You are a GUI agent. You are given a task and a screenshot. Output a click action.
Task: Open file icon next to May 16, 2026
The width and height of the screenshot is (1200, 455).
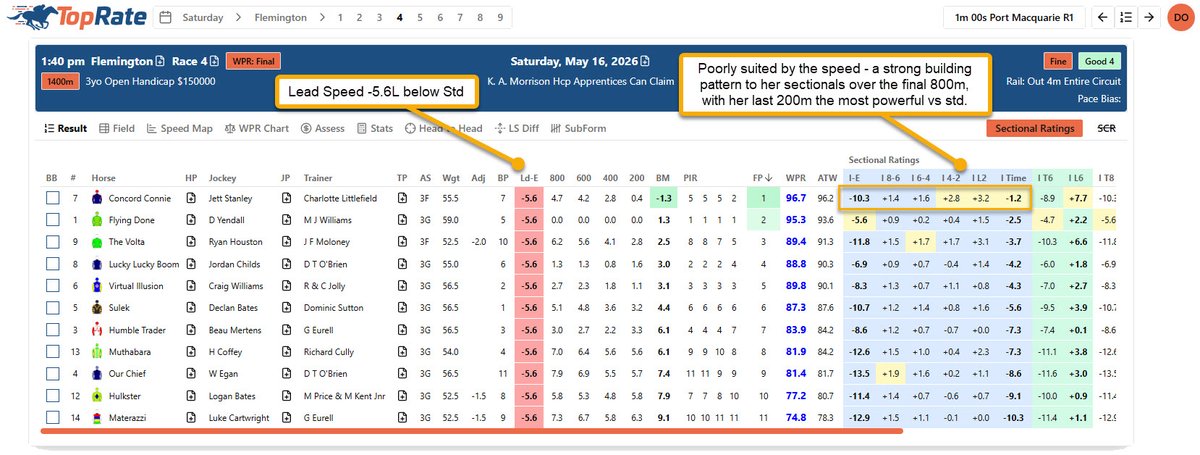[645, 61]
